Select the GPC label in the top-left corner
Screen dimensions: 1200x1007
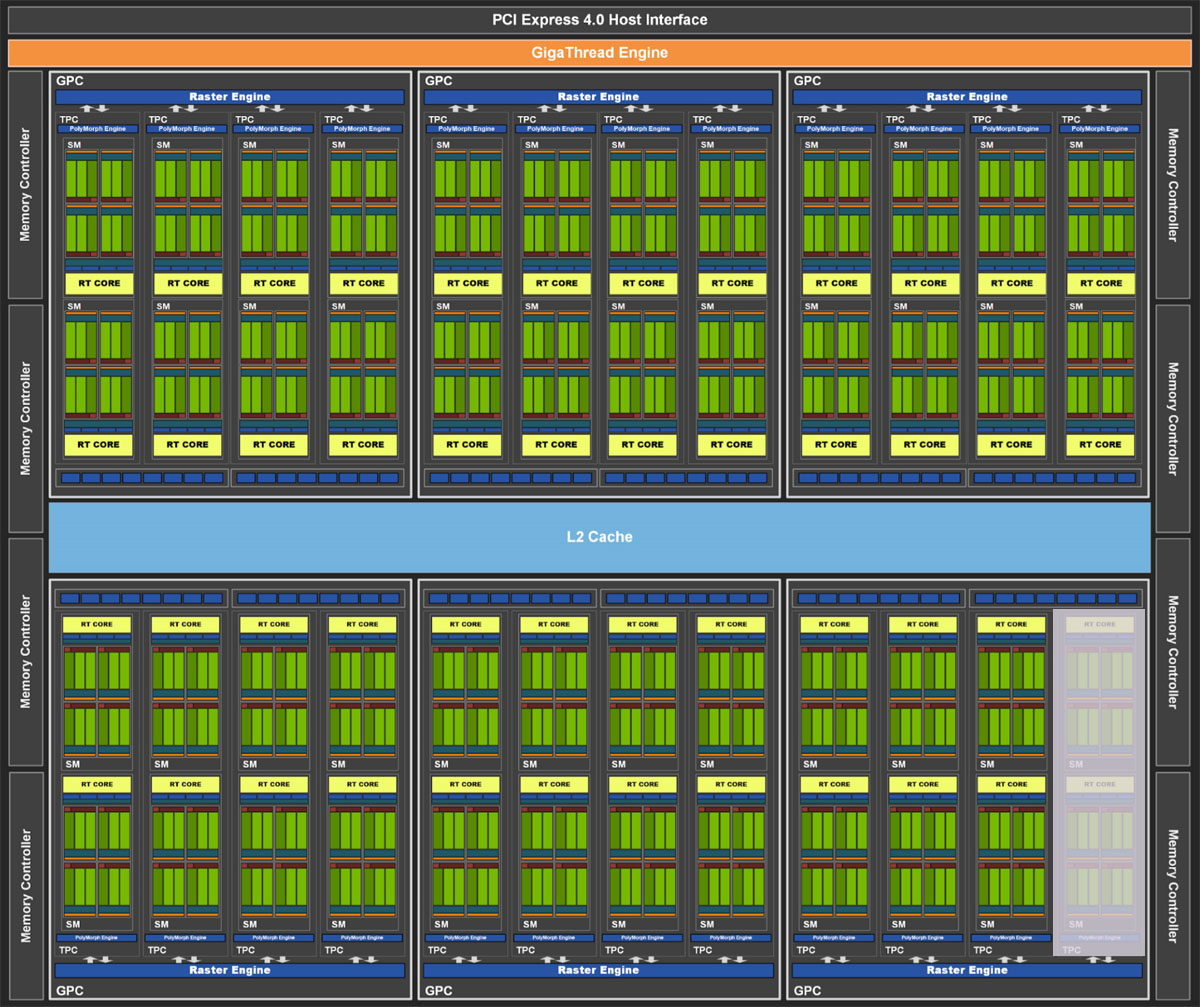click(x=70, y=81)
